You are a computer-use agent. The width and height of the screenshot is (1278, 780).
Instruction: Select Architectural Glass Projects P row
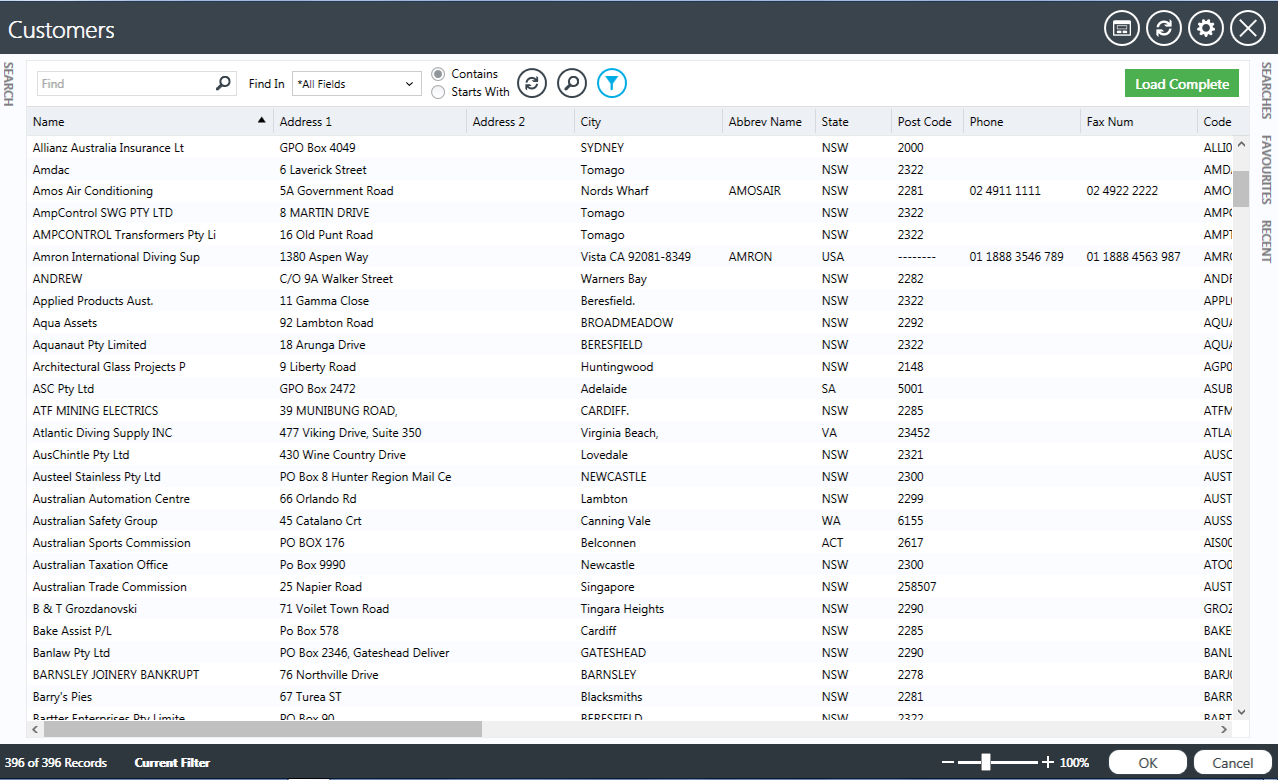[x=630, y=367]
